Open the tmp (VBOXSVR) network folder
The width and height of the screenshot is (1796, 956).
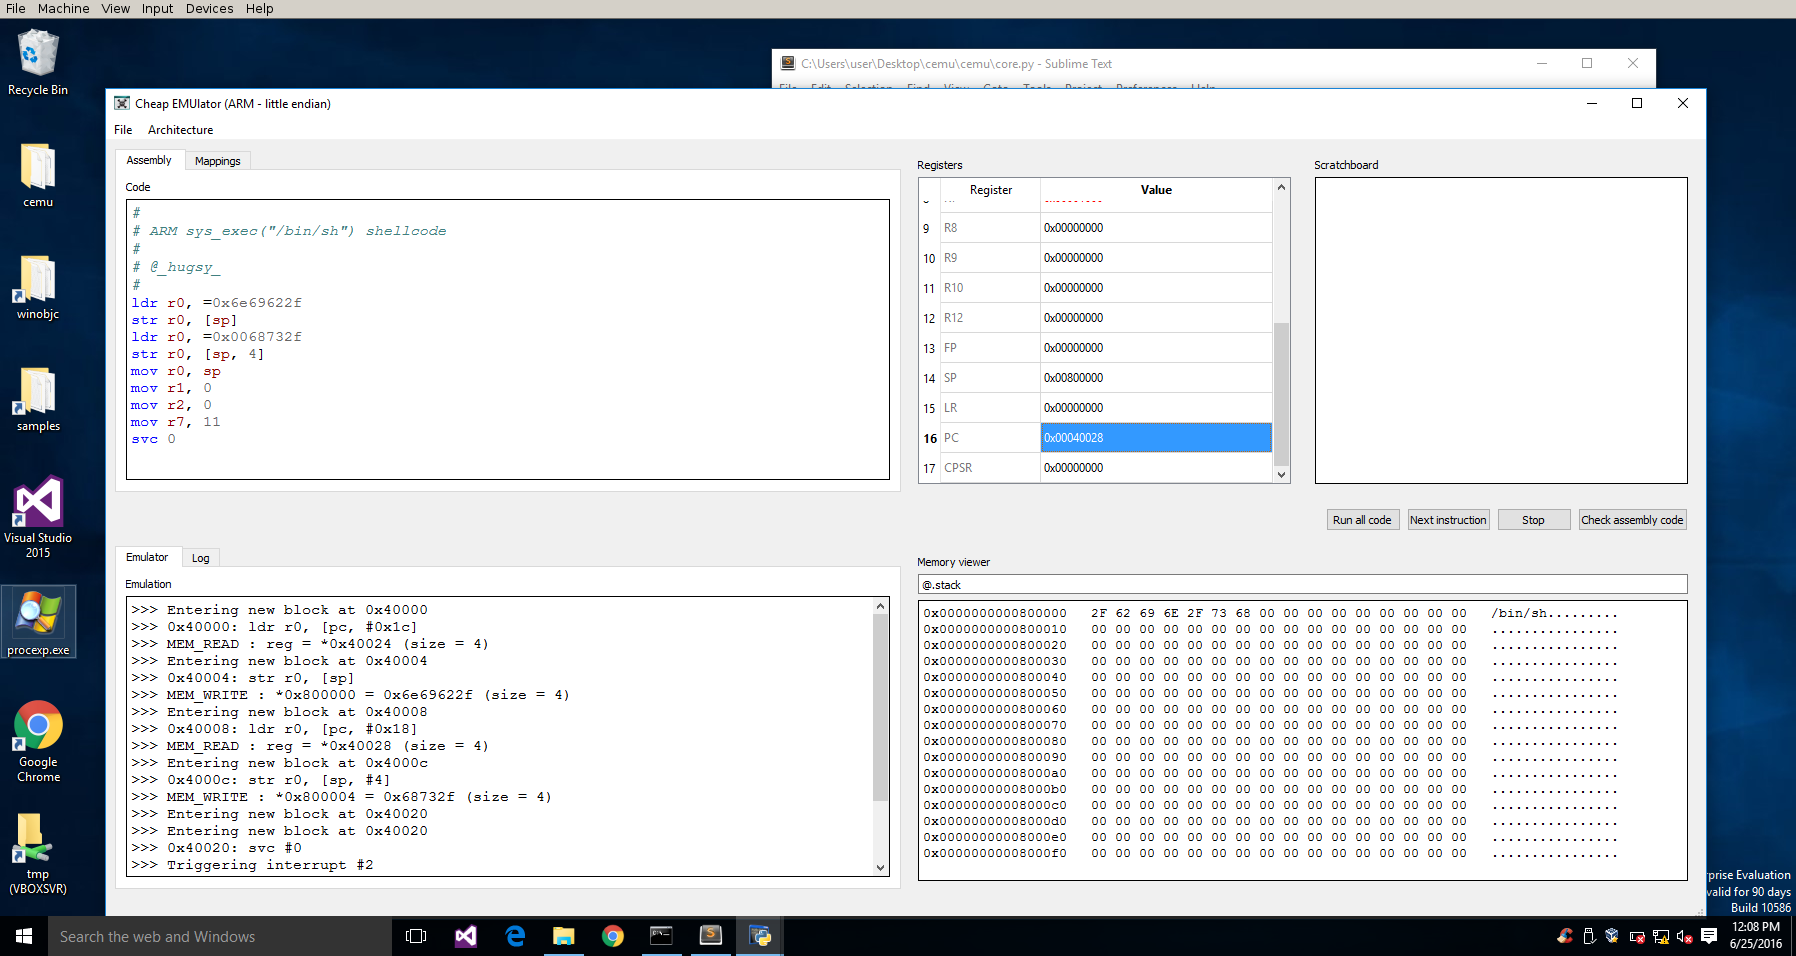click(38, 853)
